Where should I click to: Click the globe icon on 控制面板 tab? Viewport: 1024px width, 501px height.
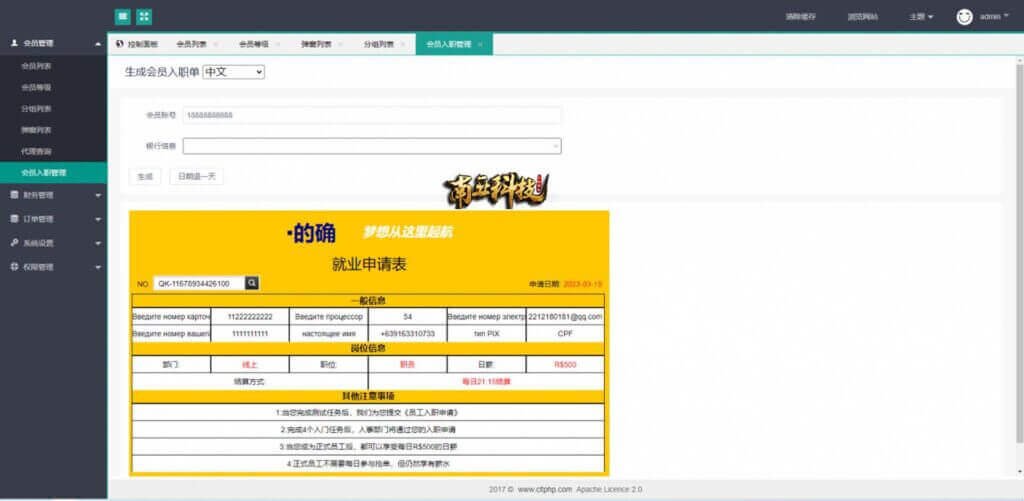[x=120, y=45]
